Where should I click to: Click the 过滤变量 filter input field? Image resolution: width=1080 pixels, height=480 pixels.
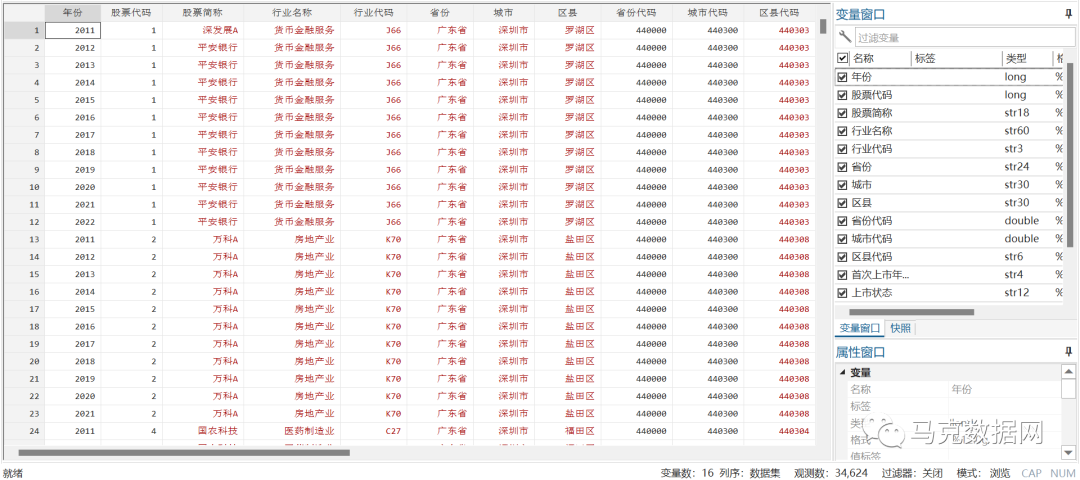pyautogui.click(x=963, y=38)
